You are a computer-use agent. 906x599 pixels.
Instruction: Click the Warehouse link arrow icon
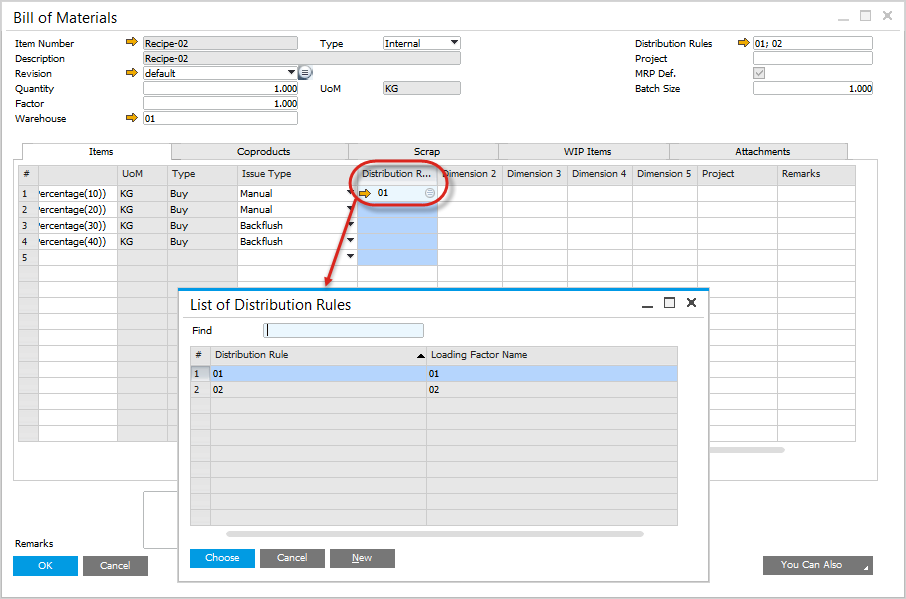click(x=131, y=118)
